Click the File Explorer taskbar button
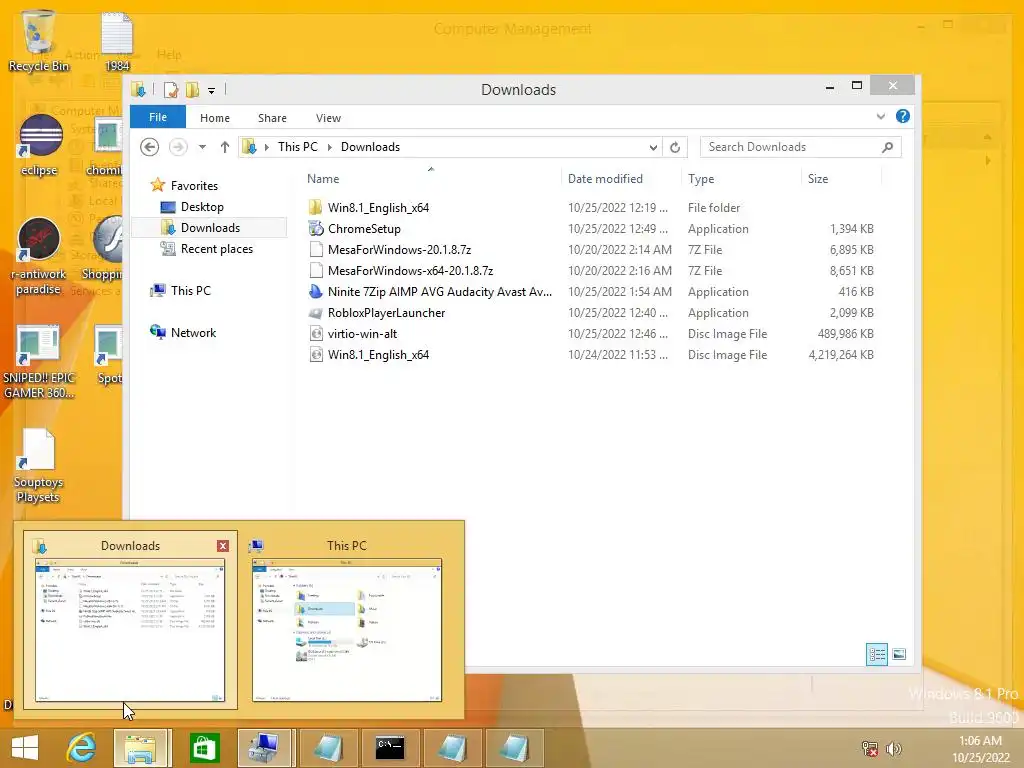Viewport: 1024px width, 768px height. [141, 748]
